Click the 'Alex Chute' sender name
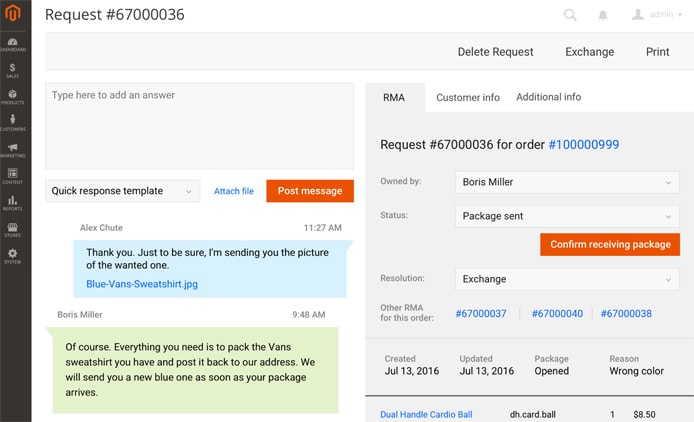694x422 pixels. click(x=101, y=228)
